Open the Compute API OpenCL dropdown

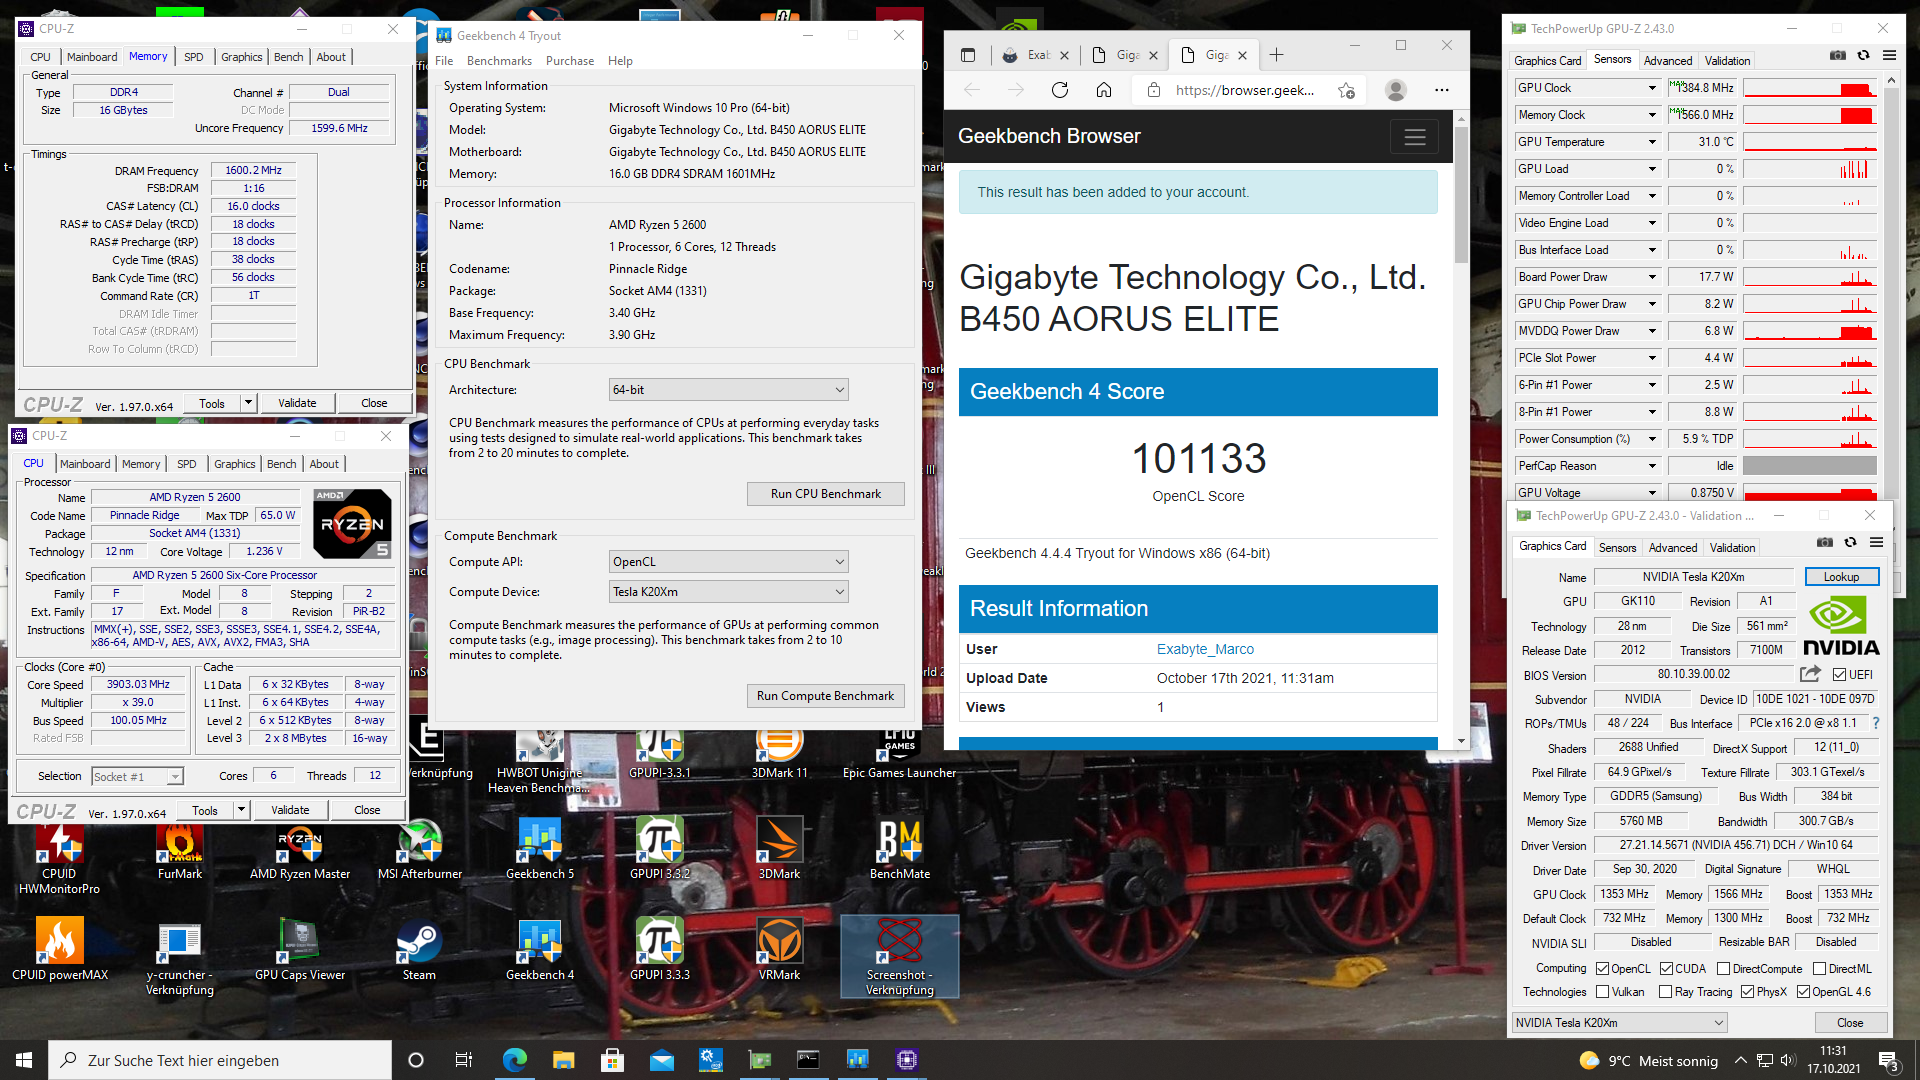(x=728, y=562)
